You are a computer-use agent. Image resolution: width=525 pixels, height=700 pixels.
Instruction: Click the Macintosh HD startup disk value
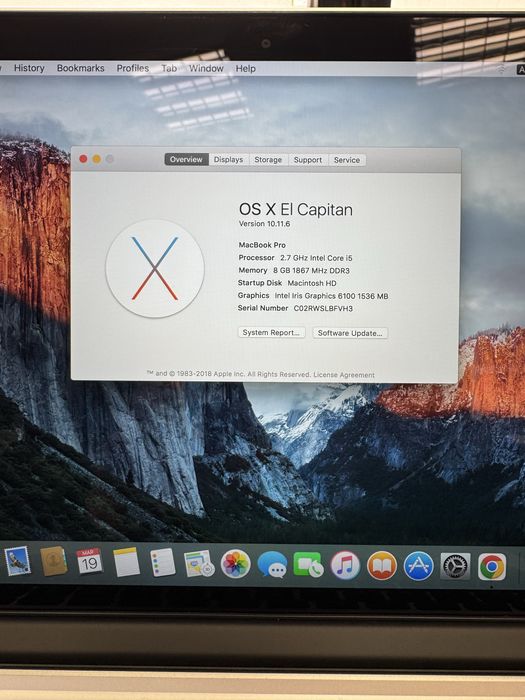[x=312, y=283]
